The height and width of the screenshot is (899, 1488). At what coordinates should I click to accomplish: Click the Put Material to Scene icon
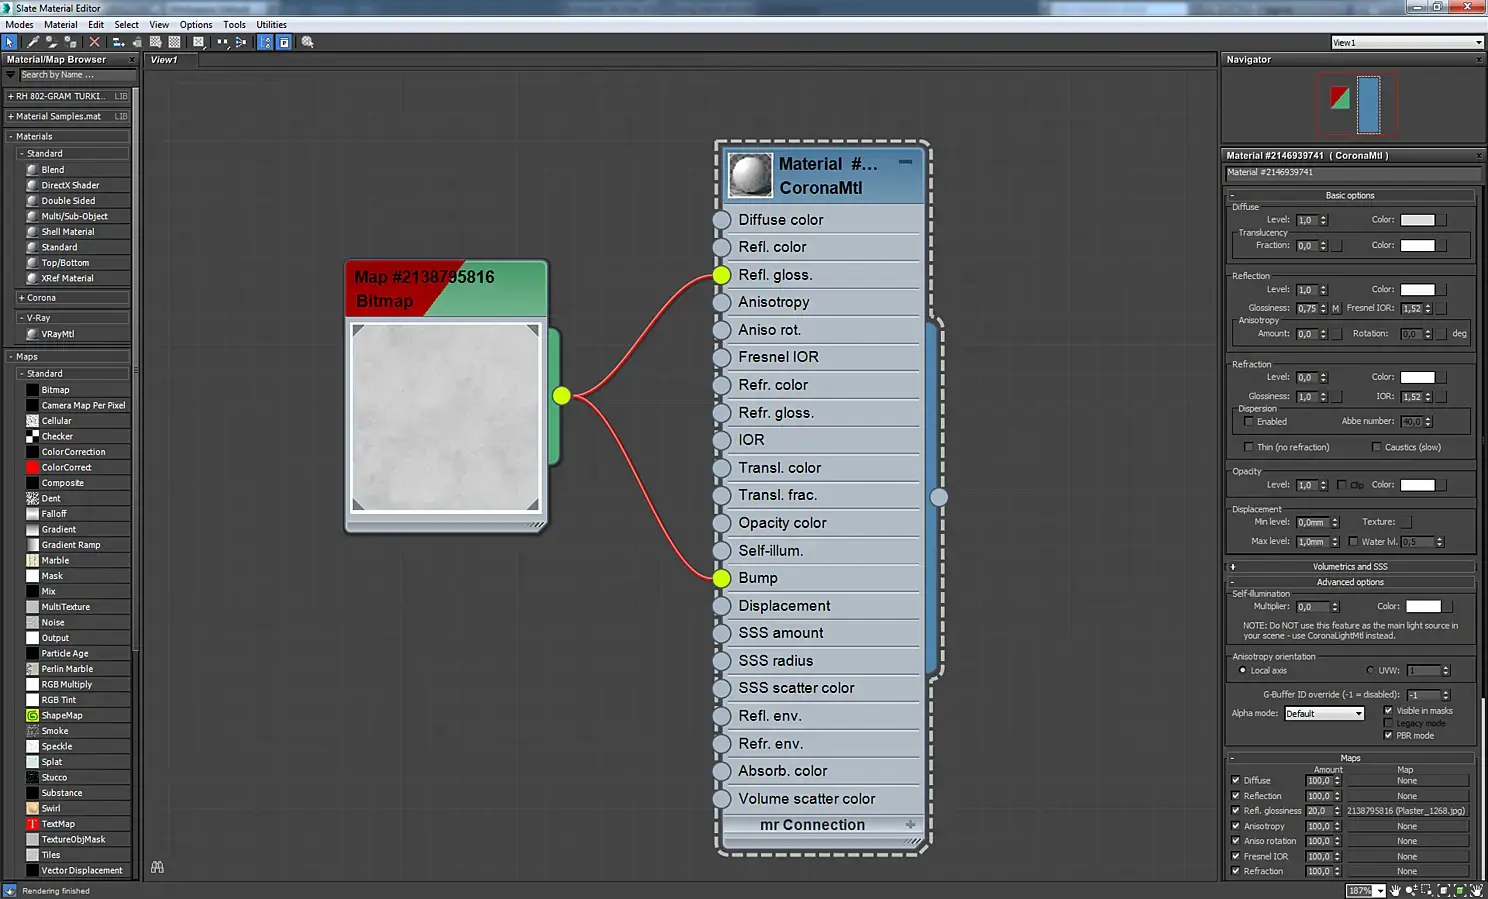click(52, 42)
